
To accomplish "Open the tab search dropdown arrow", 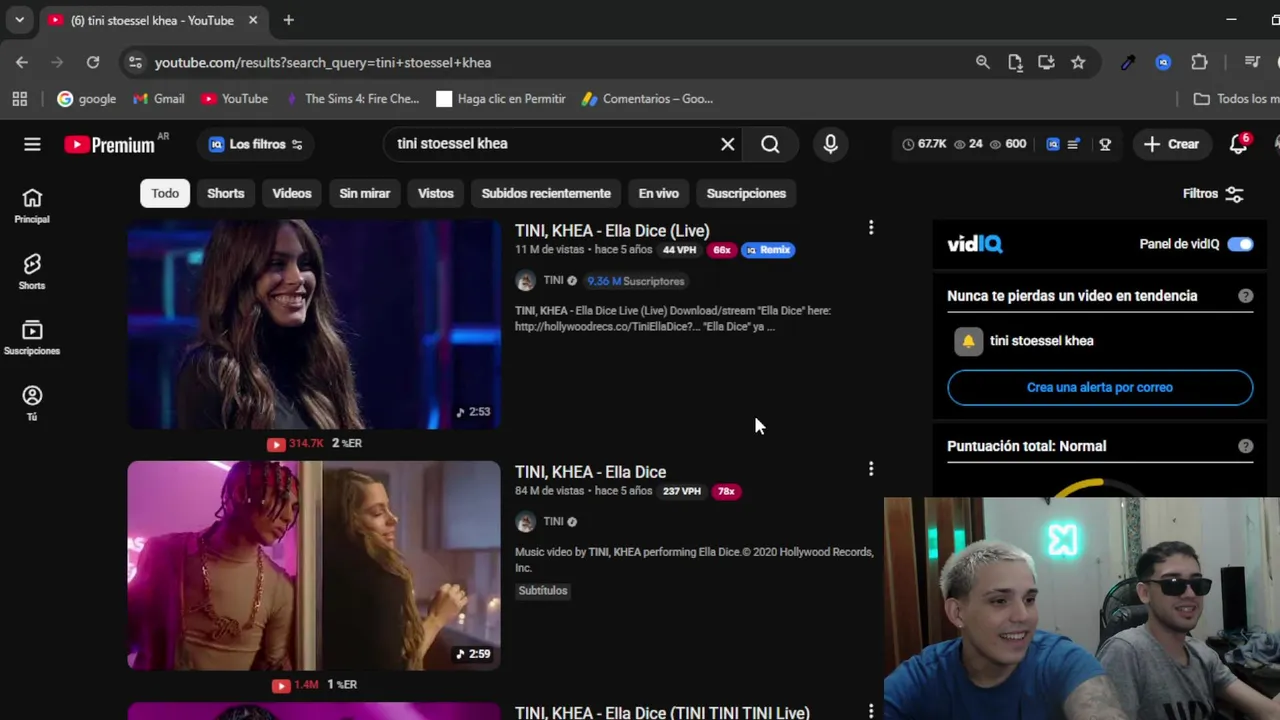I will pyautogui.click(x=19, y=20).
